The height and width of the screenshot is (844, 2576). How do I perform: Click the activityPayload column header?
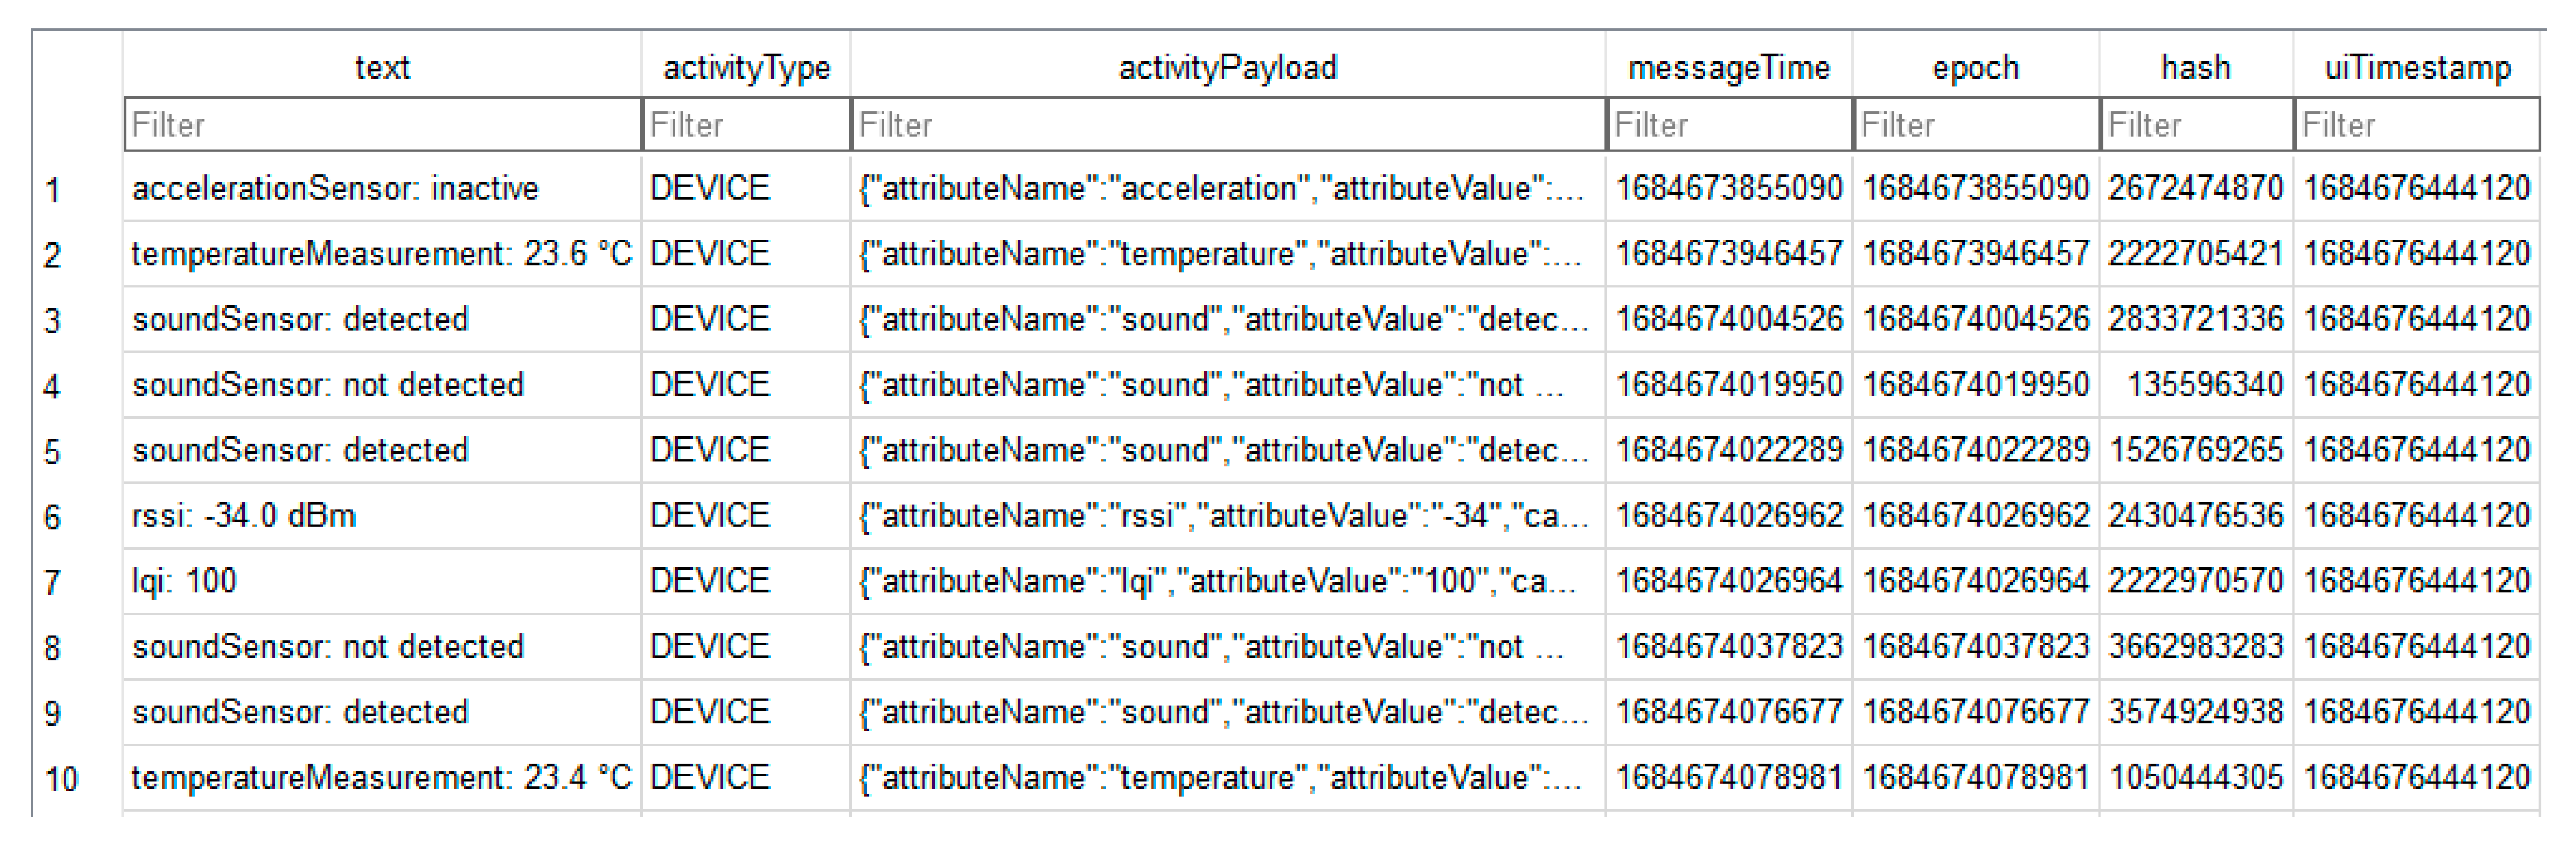coord(1228,67)
